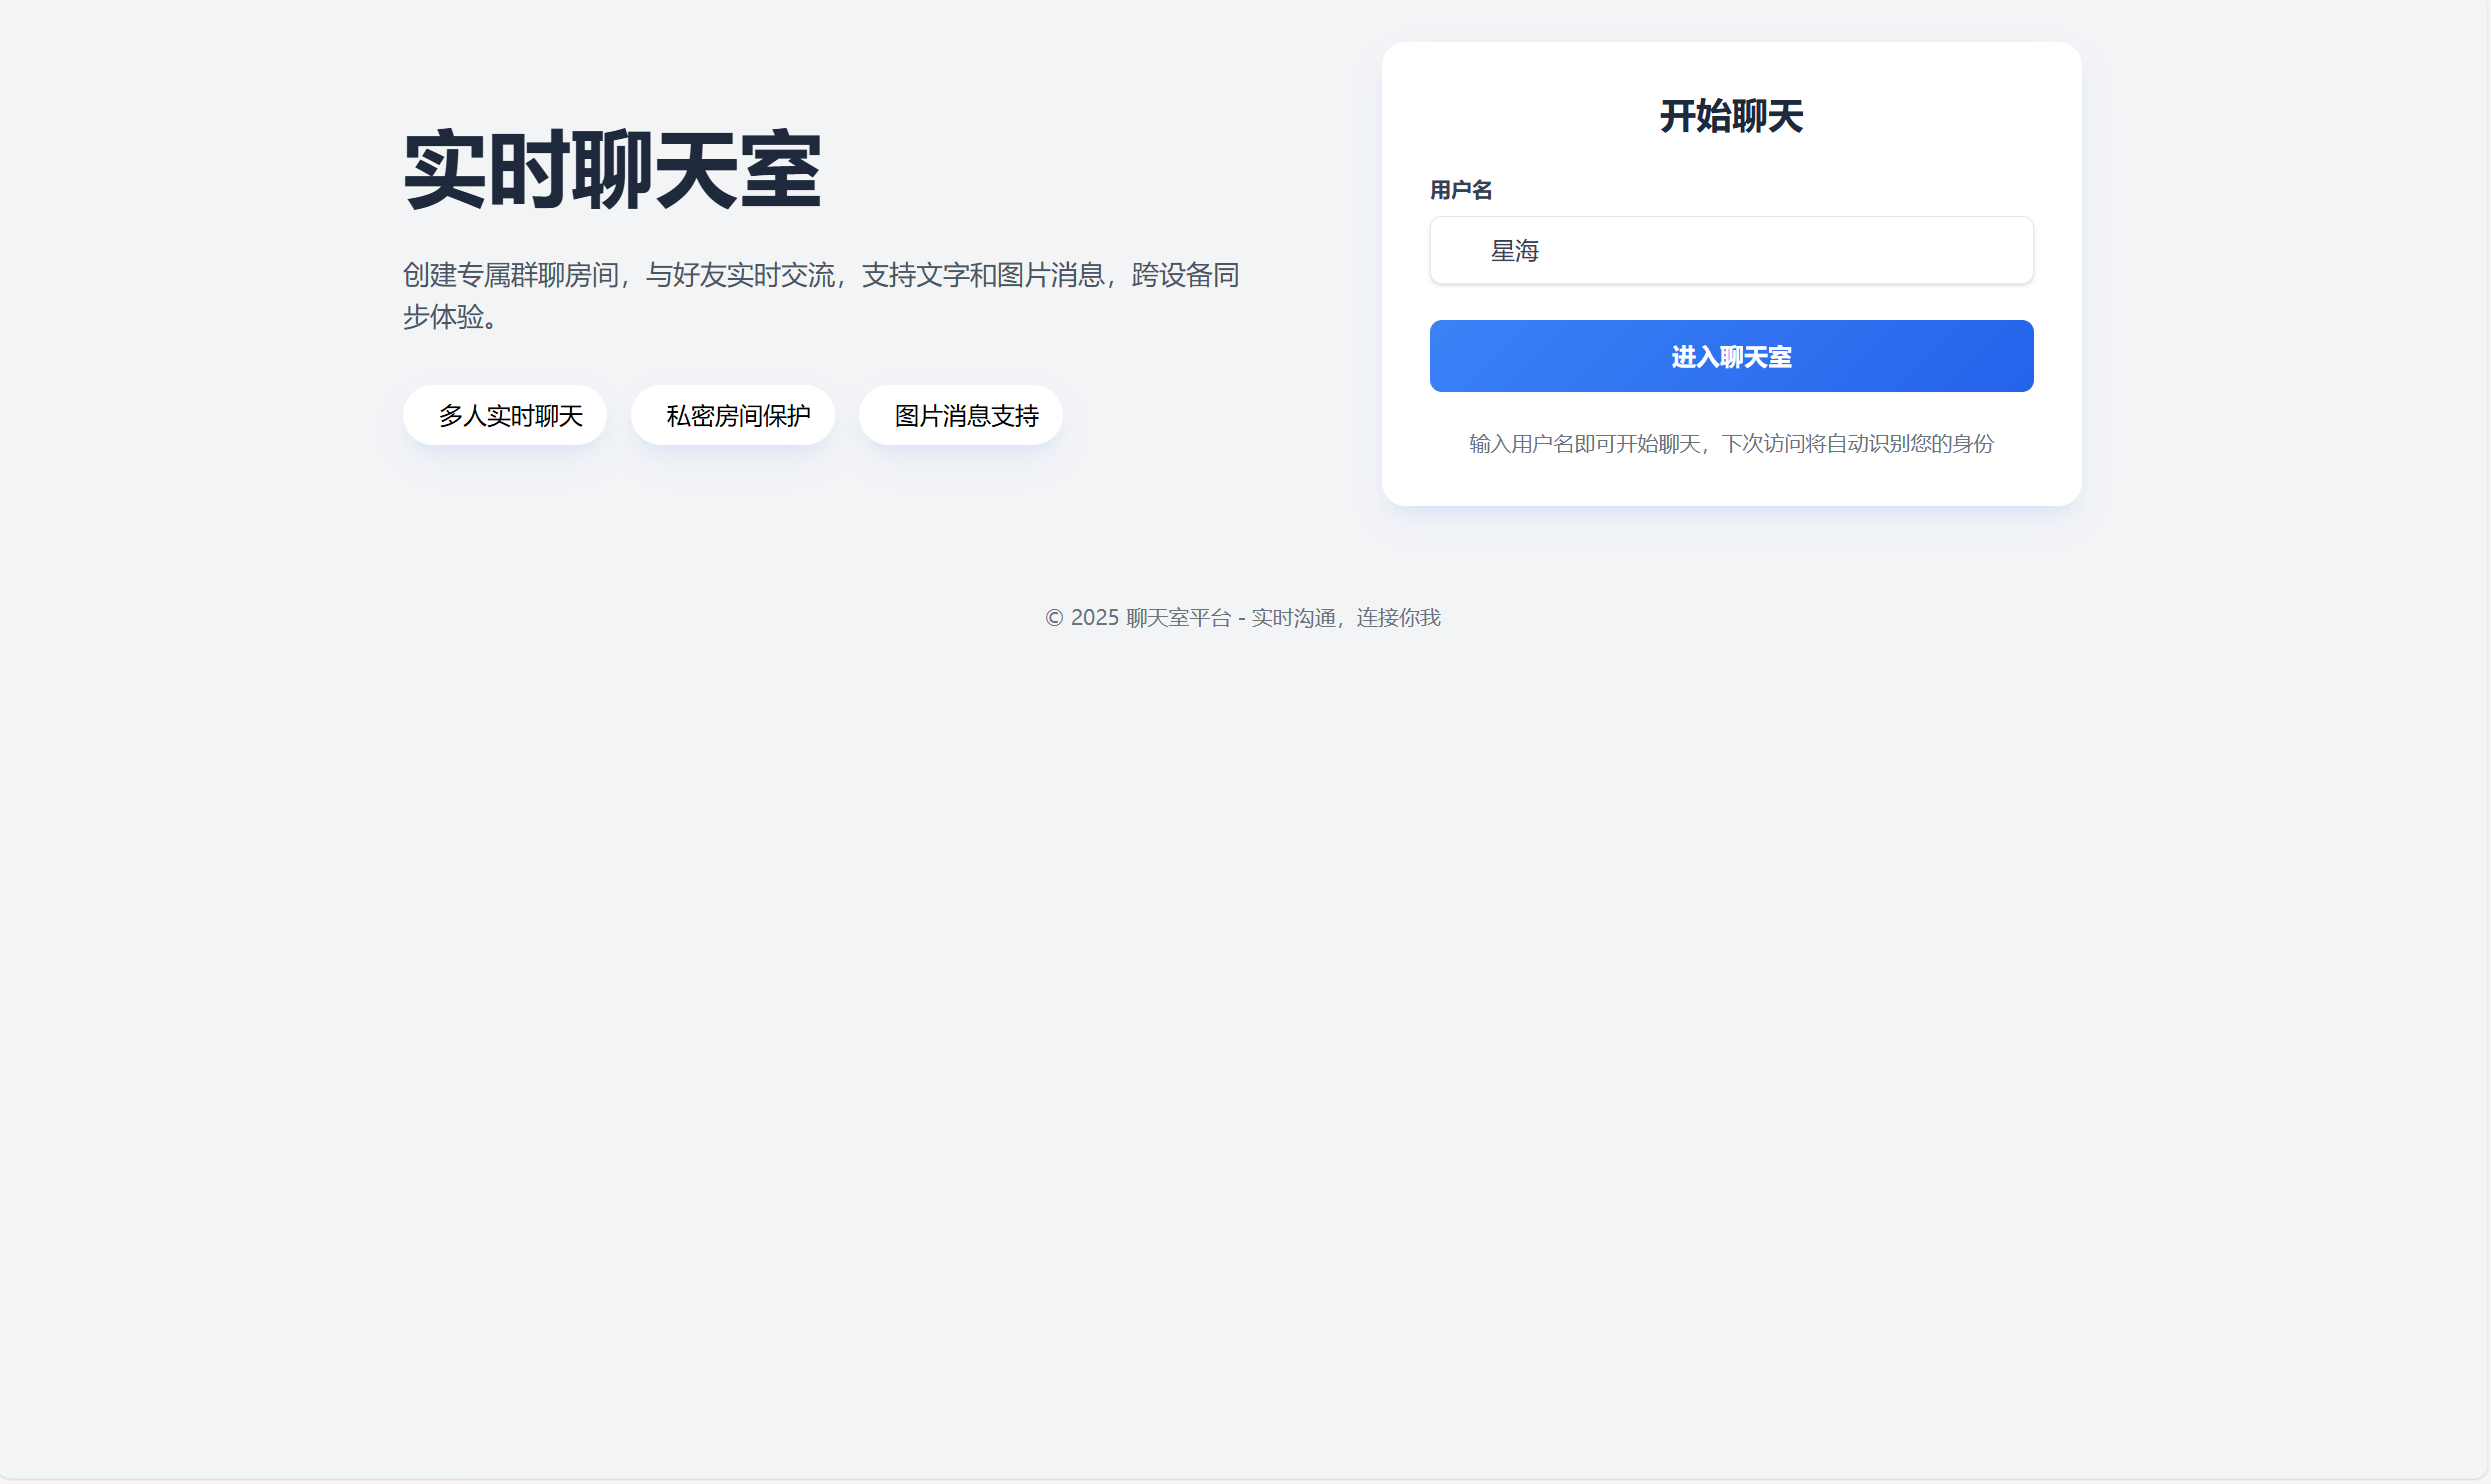This screenshot has width=2491, height=1484.
Task: Click the 用户名 field label
Action: point(1460,189)
